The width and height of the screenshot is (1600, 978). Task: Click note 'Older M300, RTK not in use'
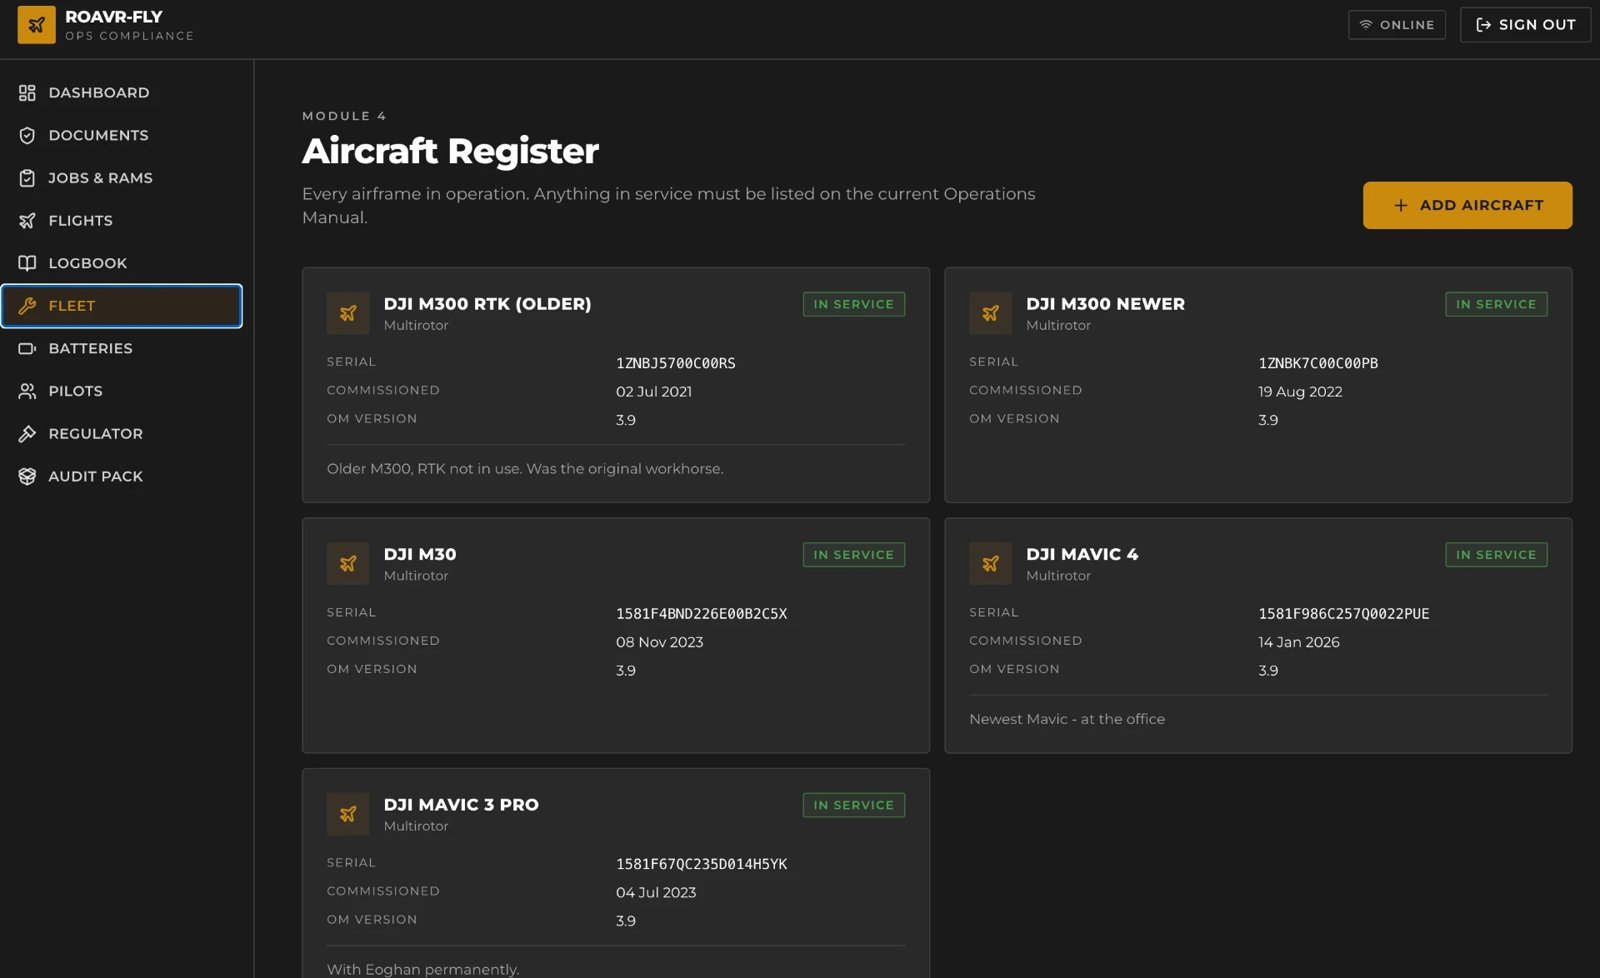pos(525,469)
